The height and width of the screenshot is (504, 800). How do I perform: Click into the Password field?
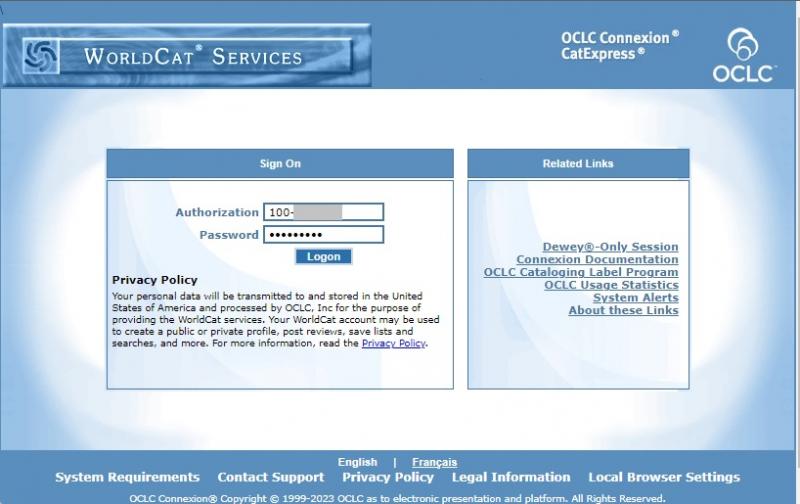click(x=323, y=235)
